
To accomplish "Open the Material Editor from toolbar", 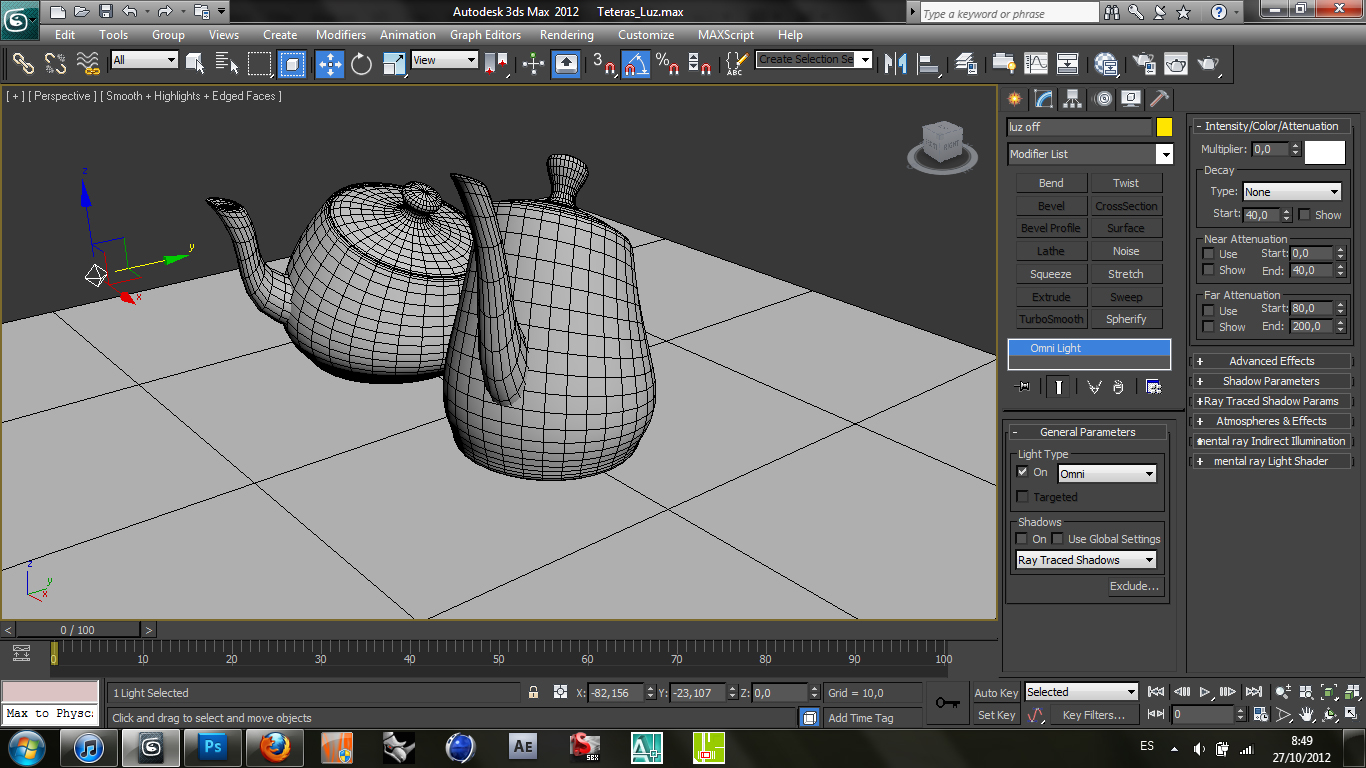I will pos(1106,64).
